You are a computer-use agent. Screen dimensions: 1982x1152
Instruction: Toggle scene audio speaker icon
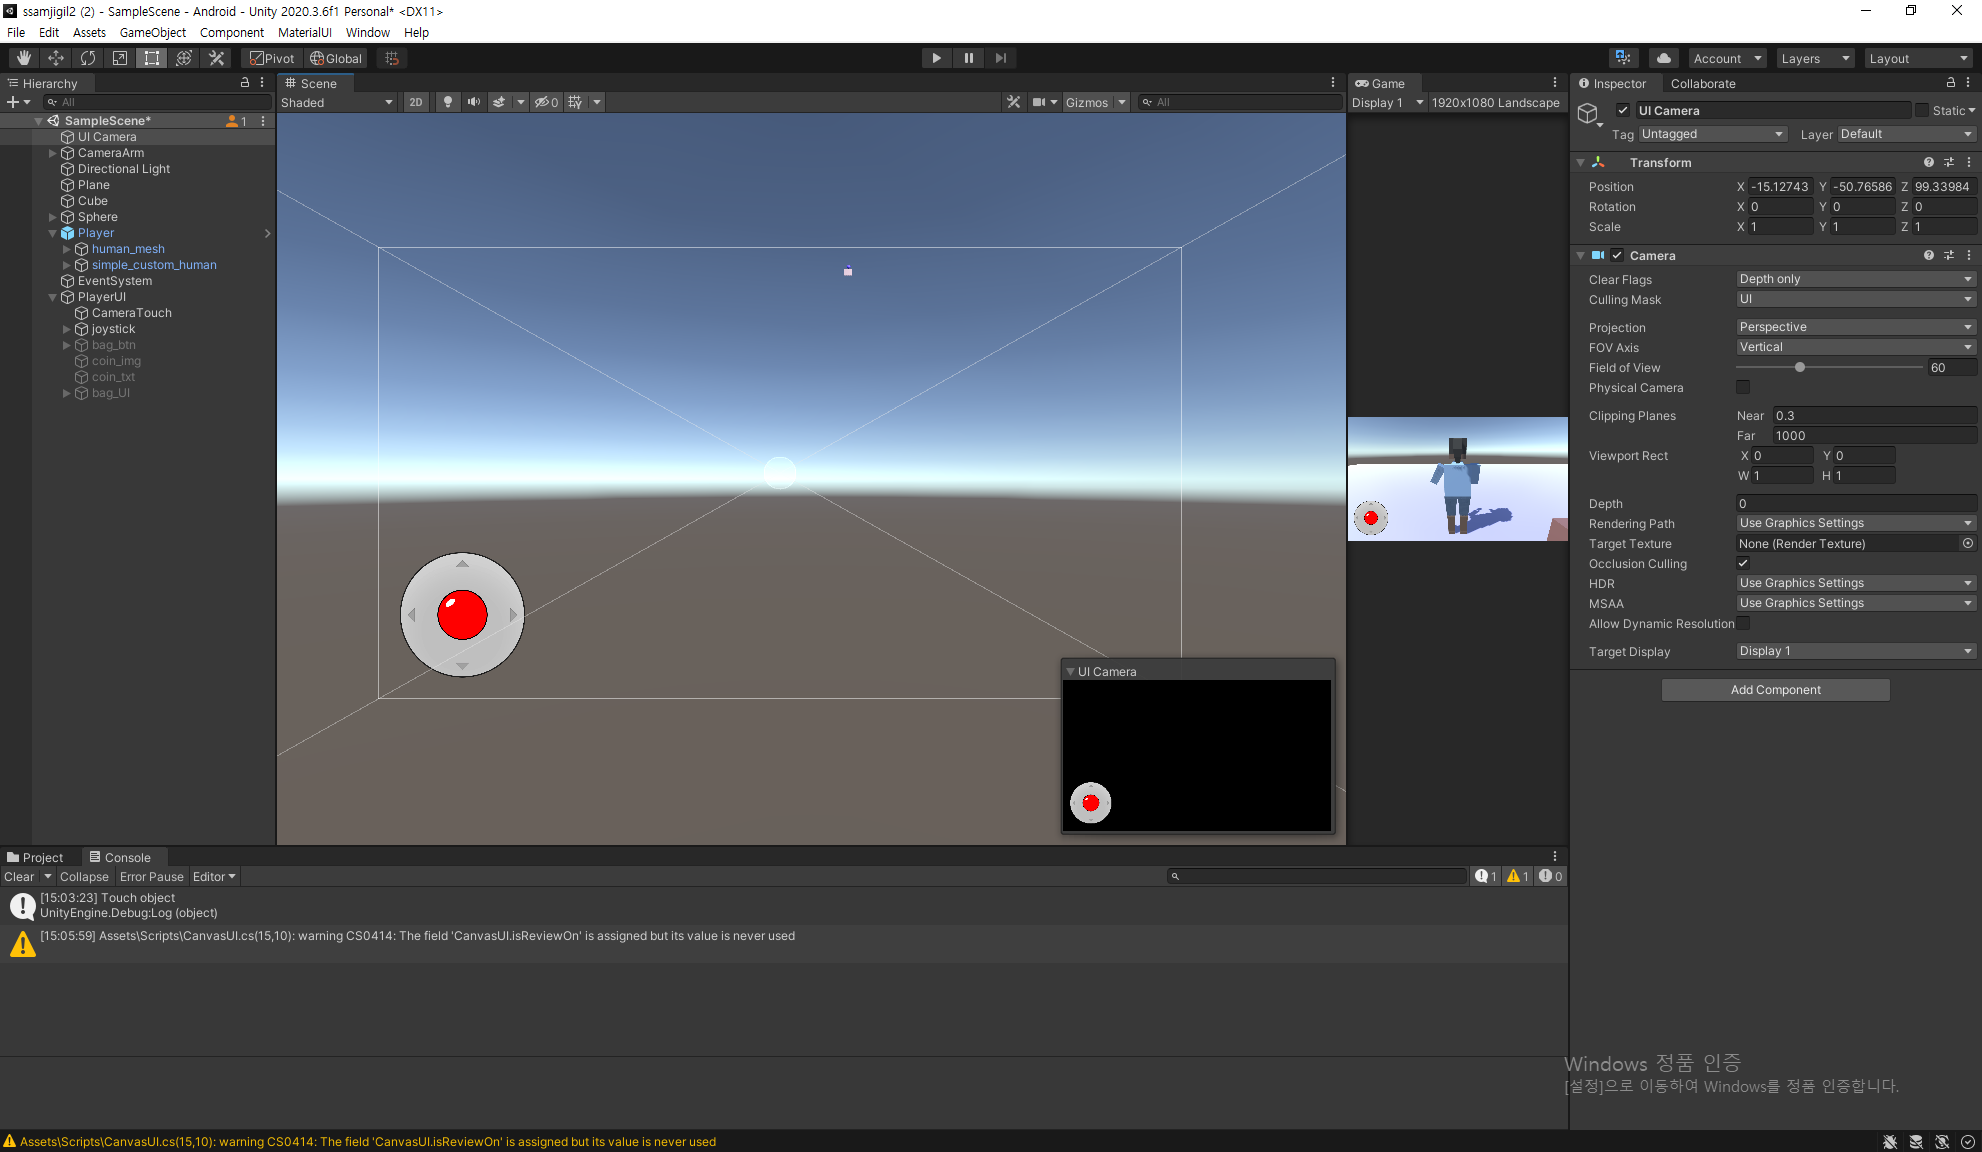click(x=474, y=102)
